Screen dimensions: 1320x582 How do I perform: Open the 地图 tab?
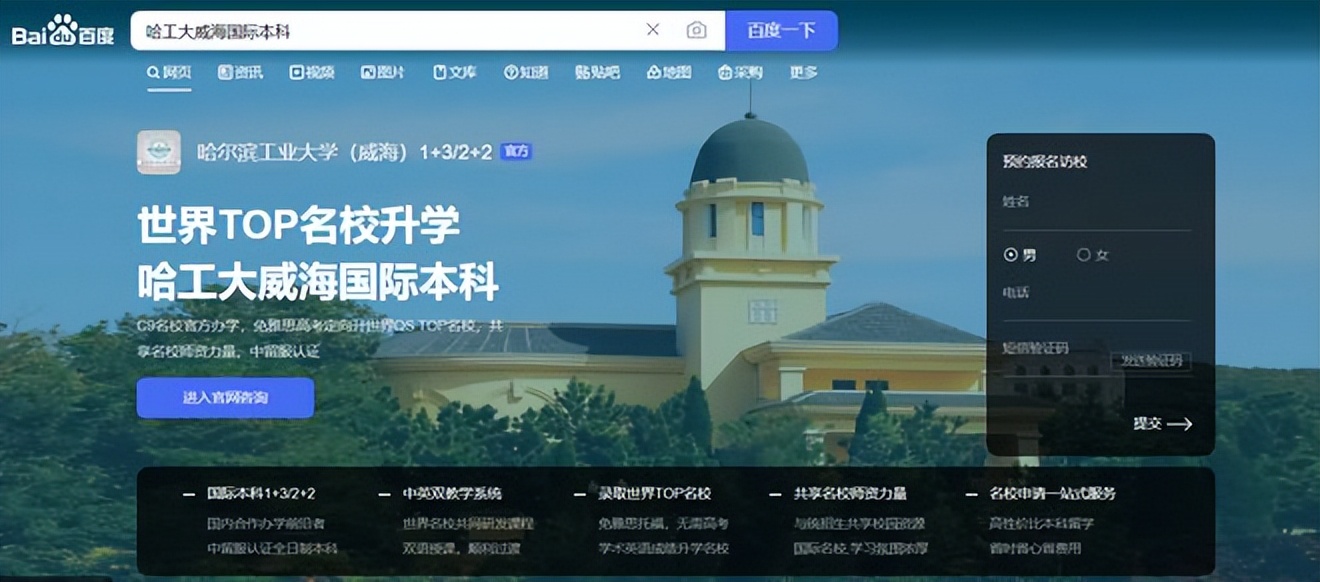669,72
